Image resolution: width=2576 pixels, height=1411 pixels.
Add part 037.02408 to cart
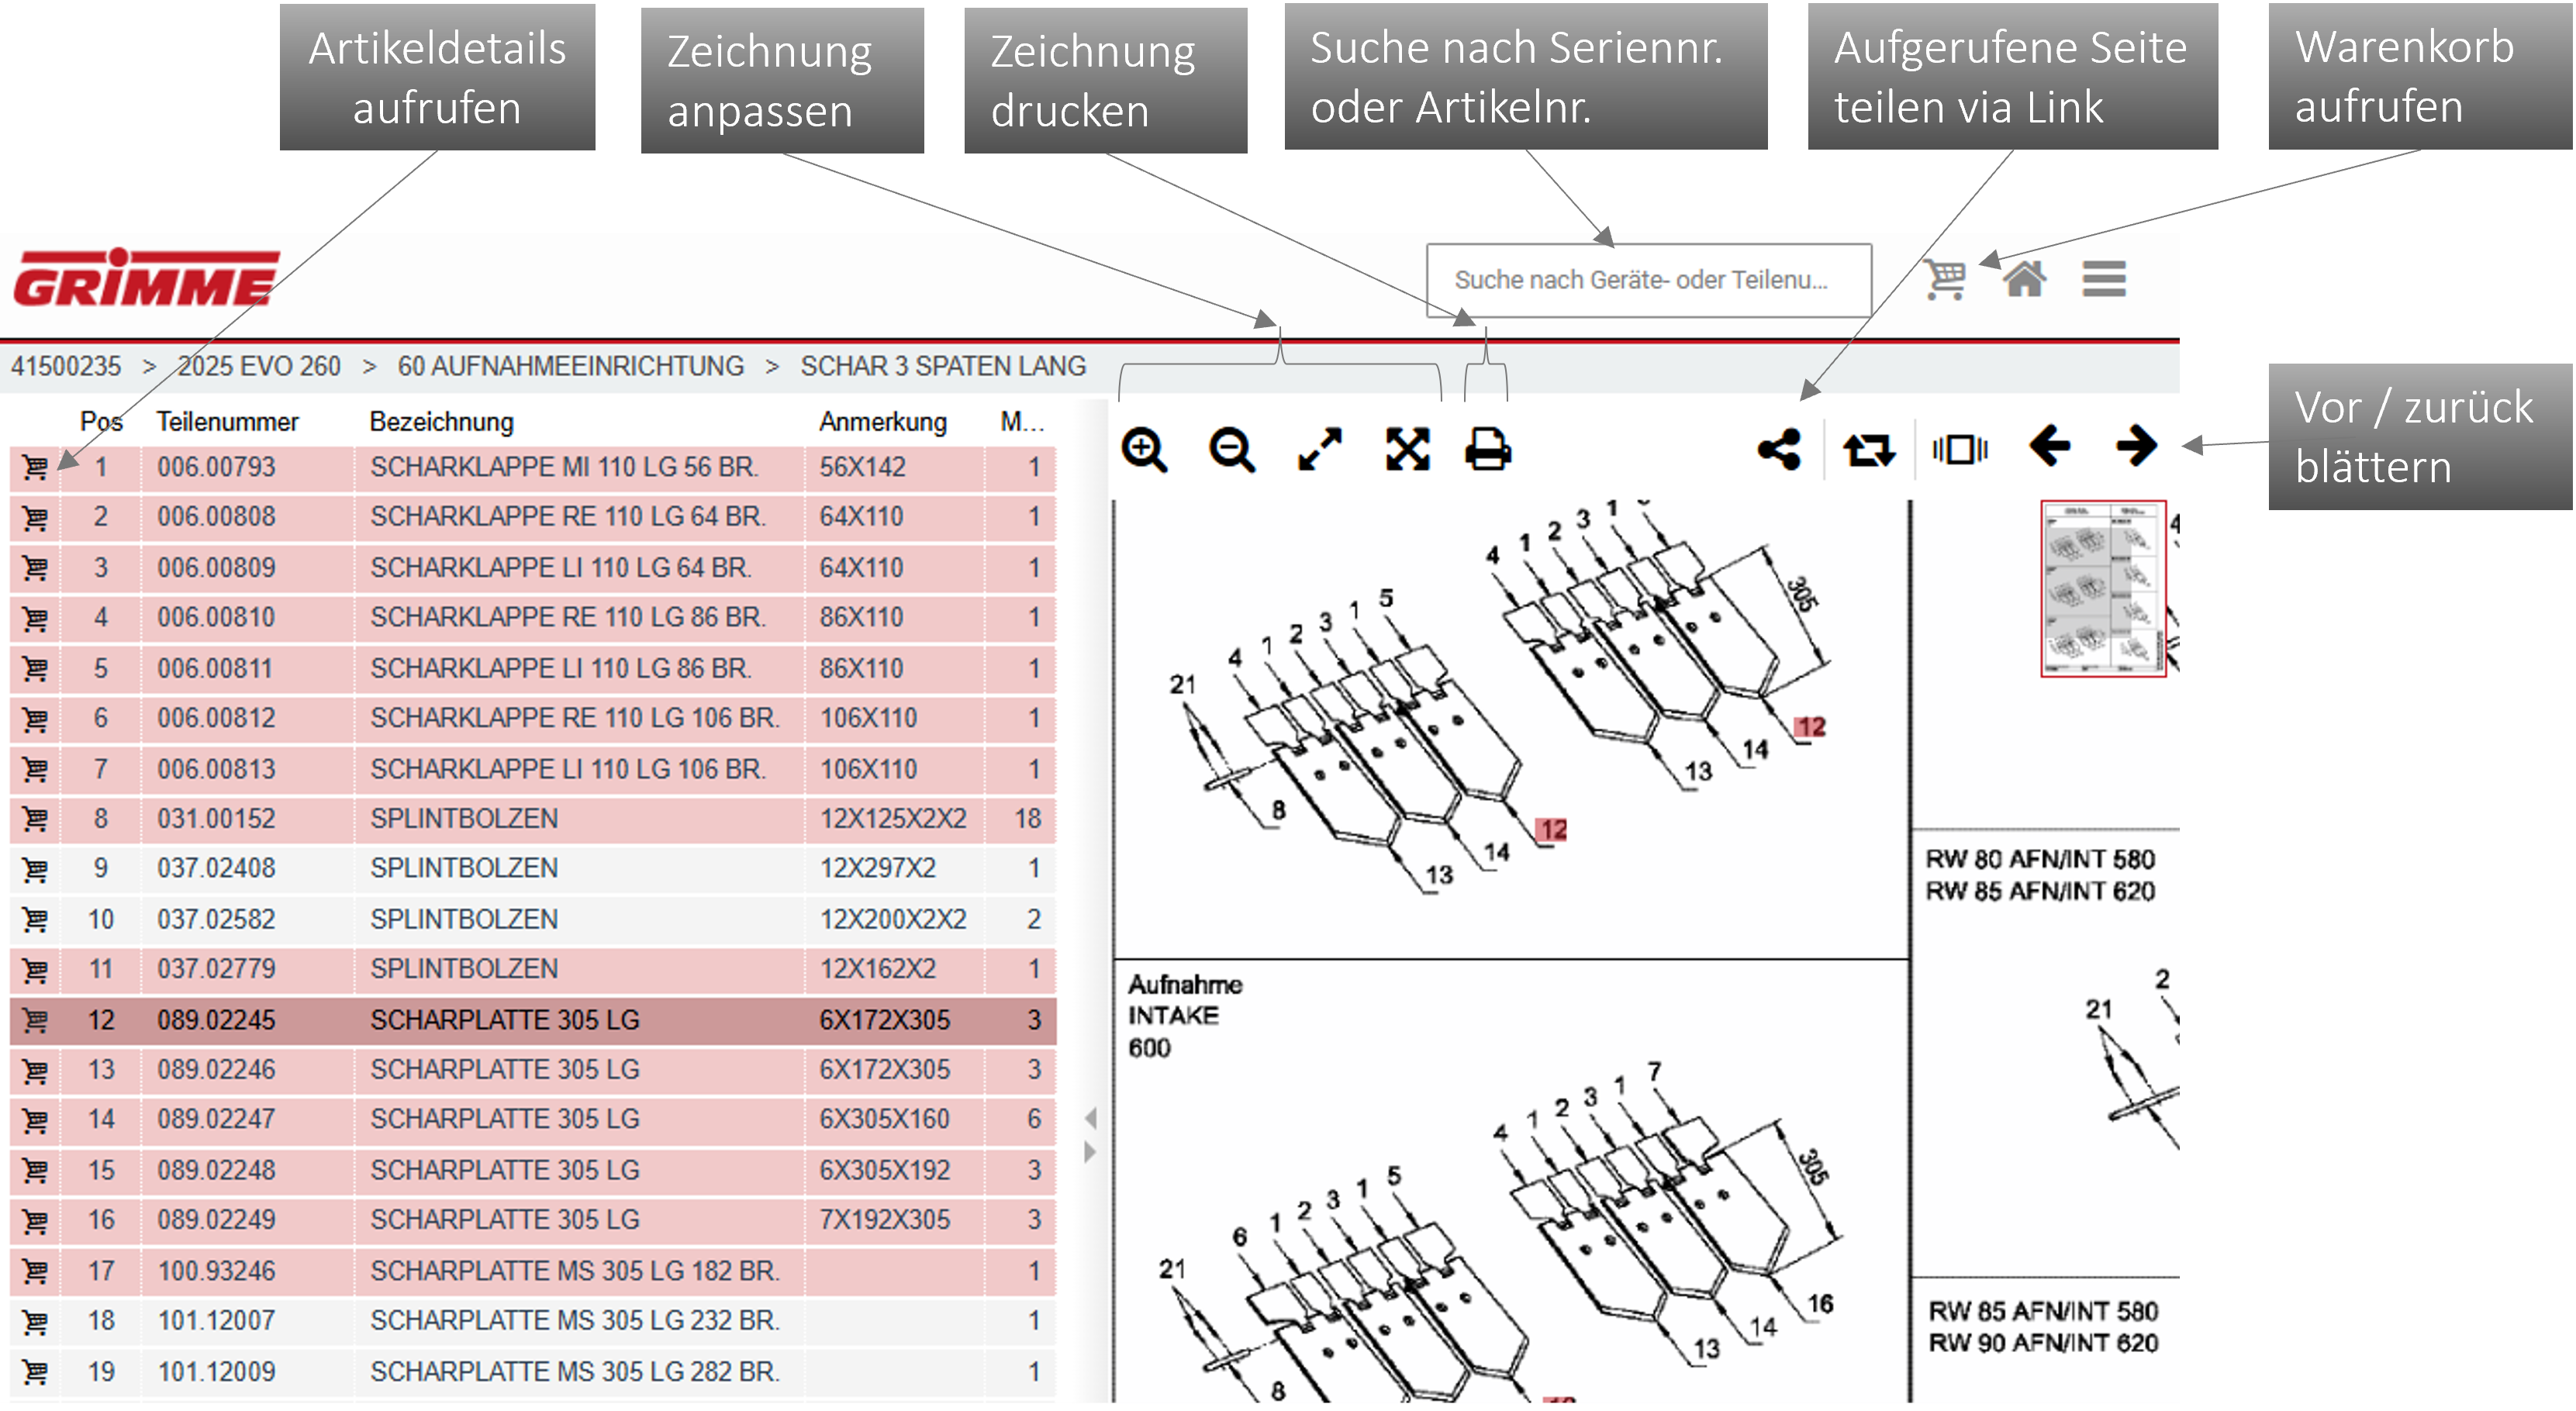[x=35, y=869]
